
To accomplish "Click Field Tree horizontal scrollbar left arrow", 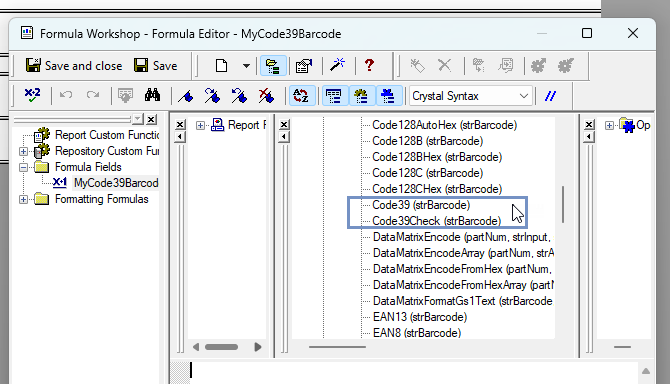I will (x=196, y=347).
